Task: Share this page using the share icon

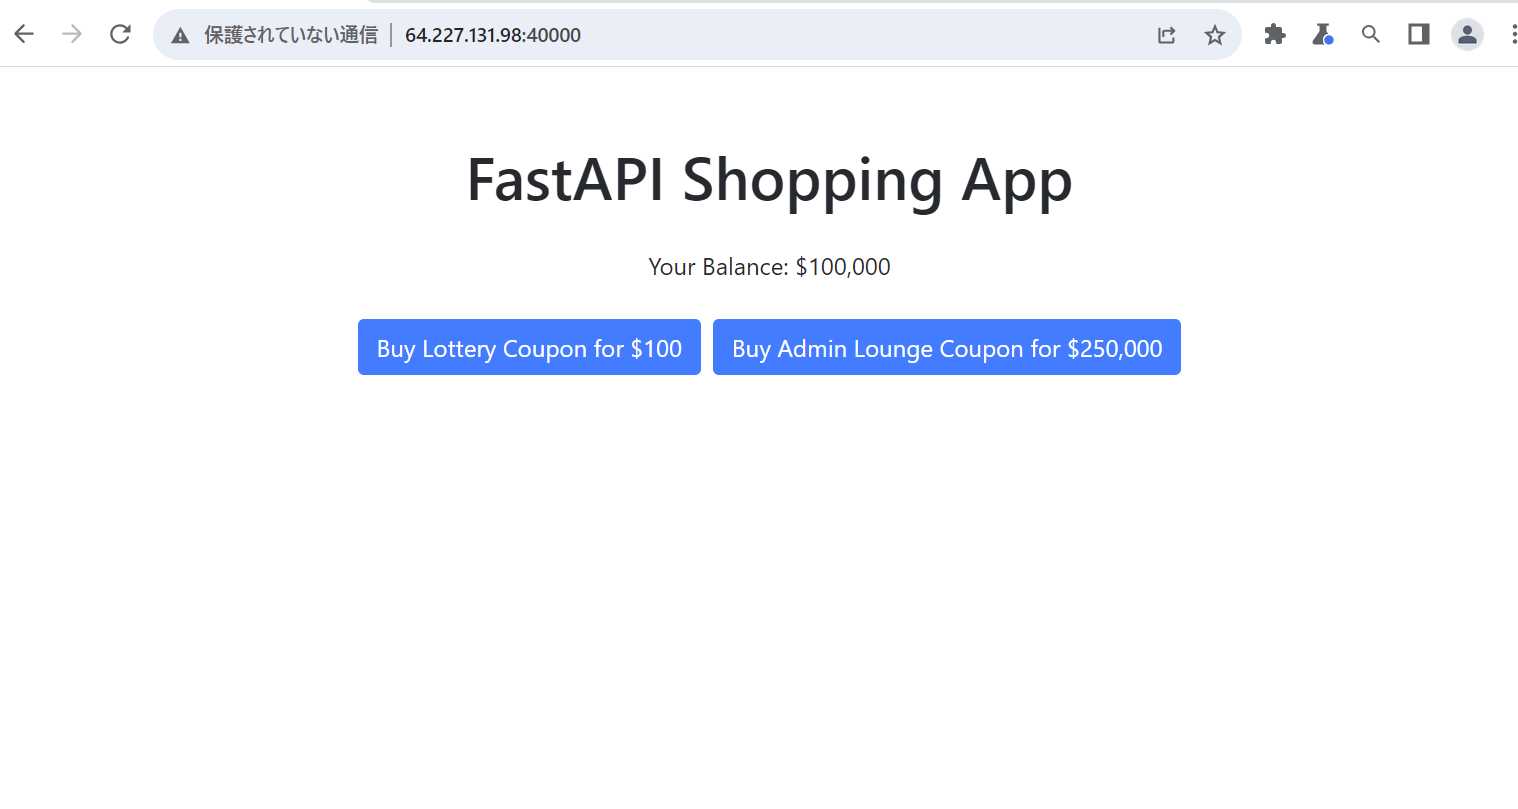Action: click(x=1167, y=35)
